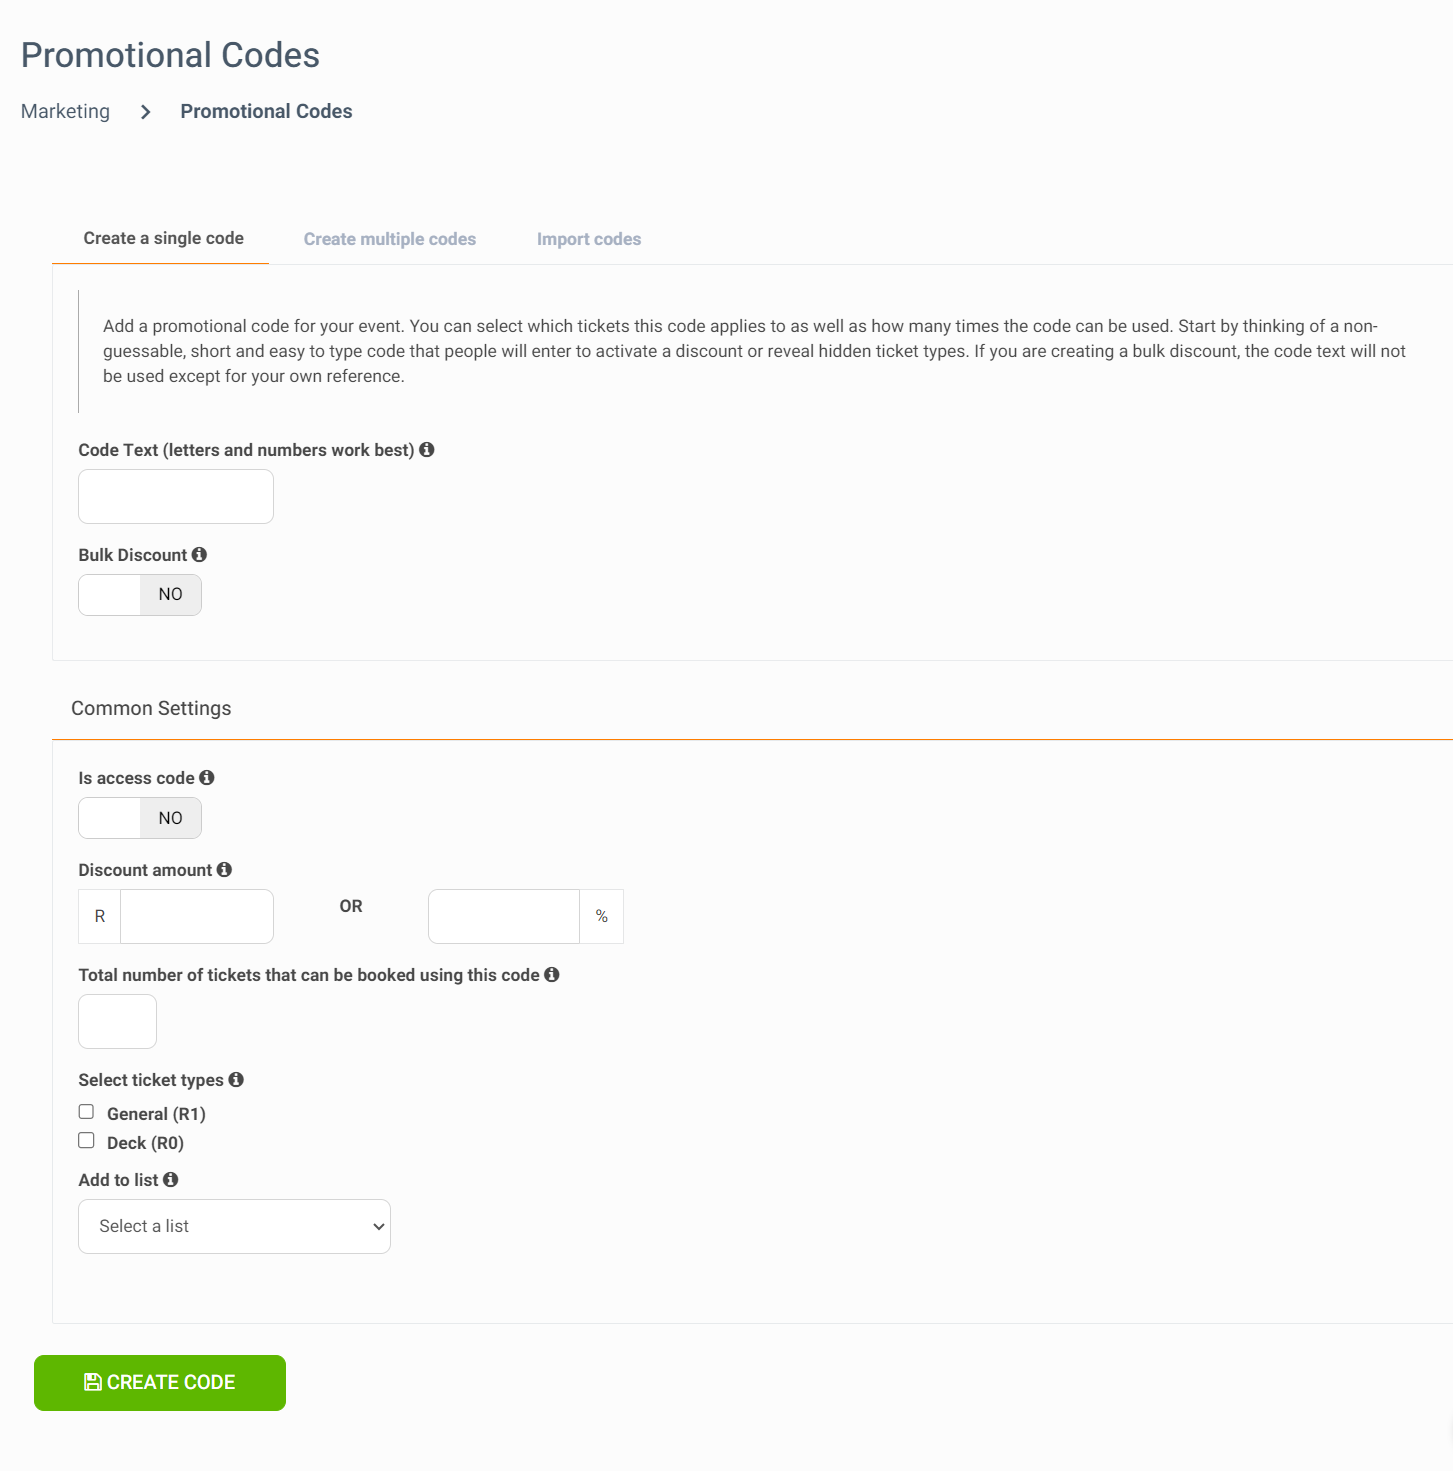
Task: Click the breadcrumb chevron arrow icon
Action: (x=146, y=112)
